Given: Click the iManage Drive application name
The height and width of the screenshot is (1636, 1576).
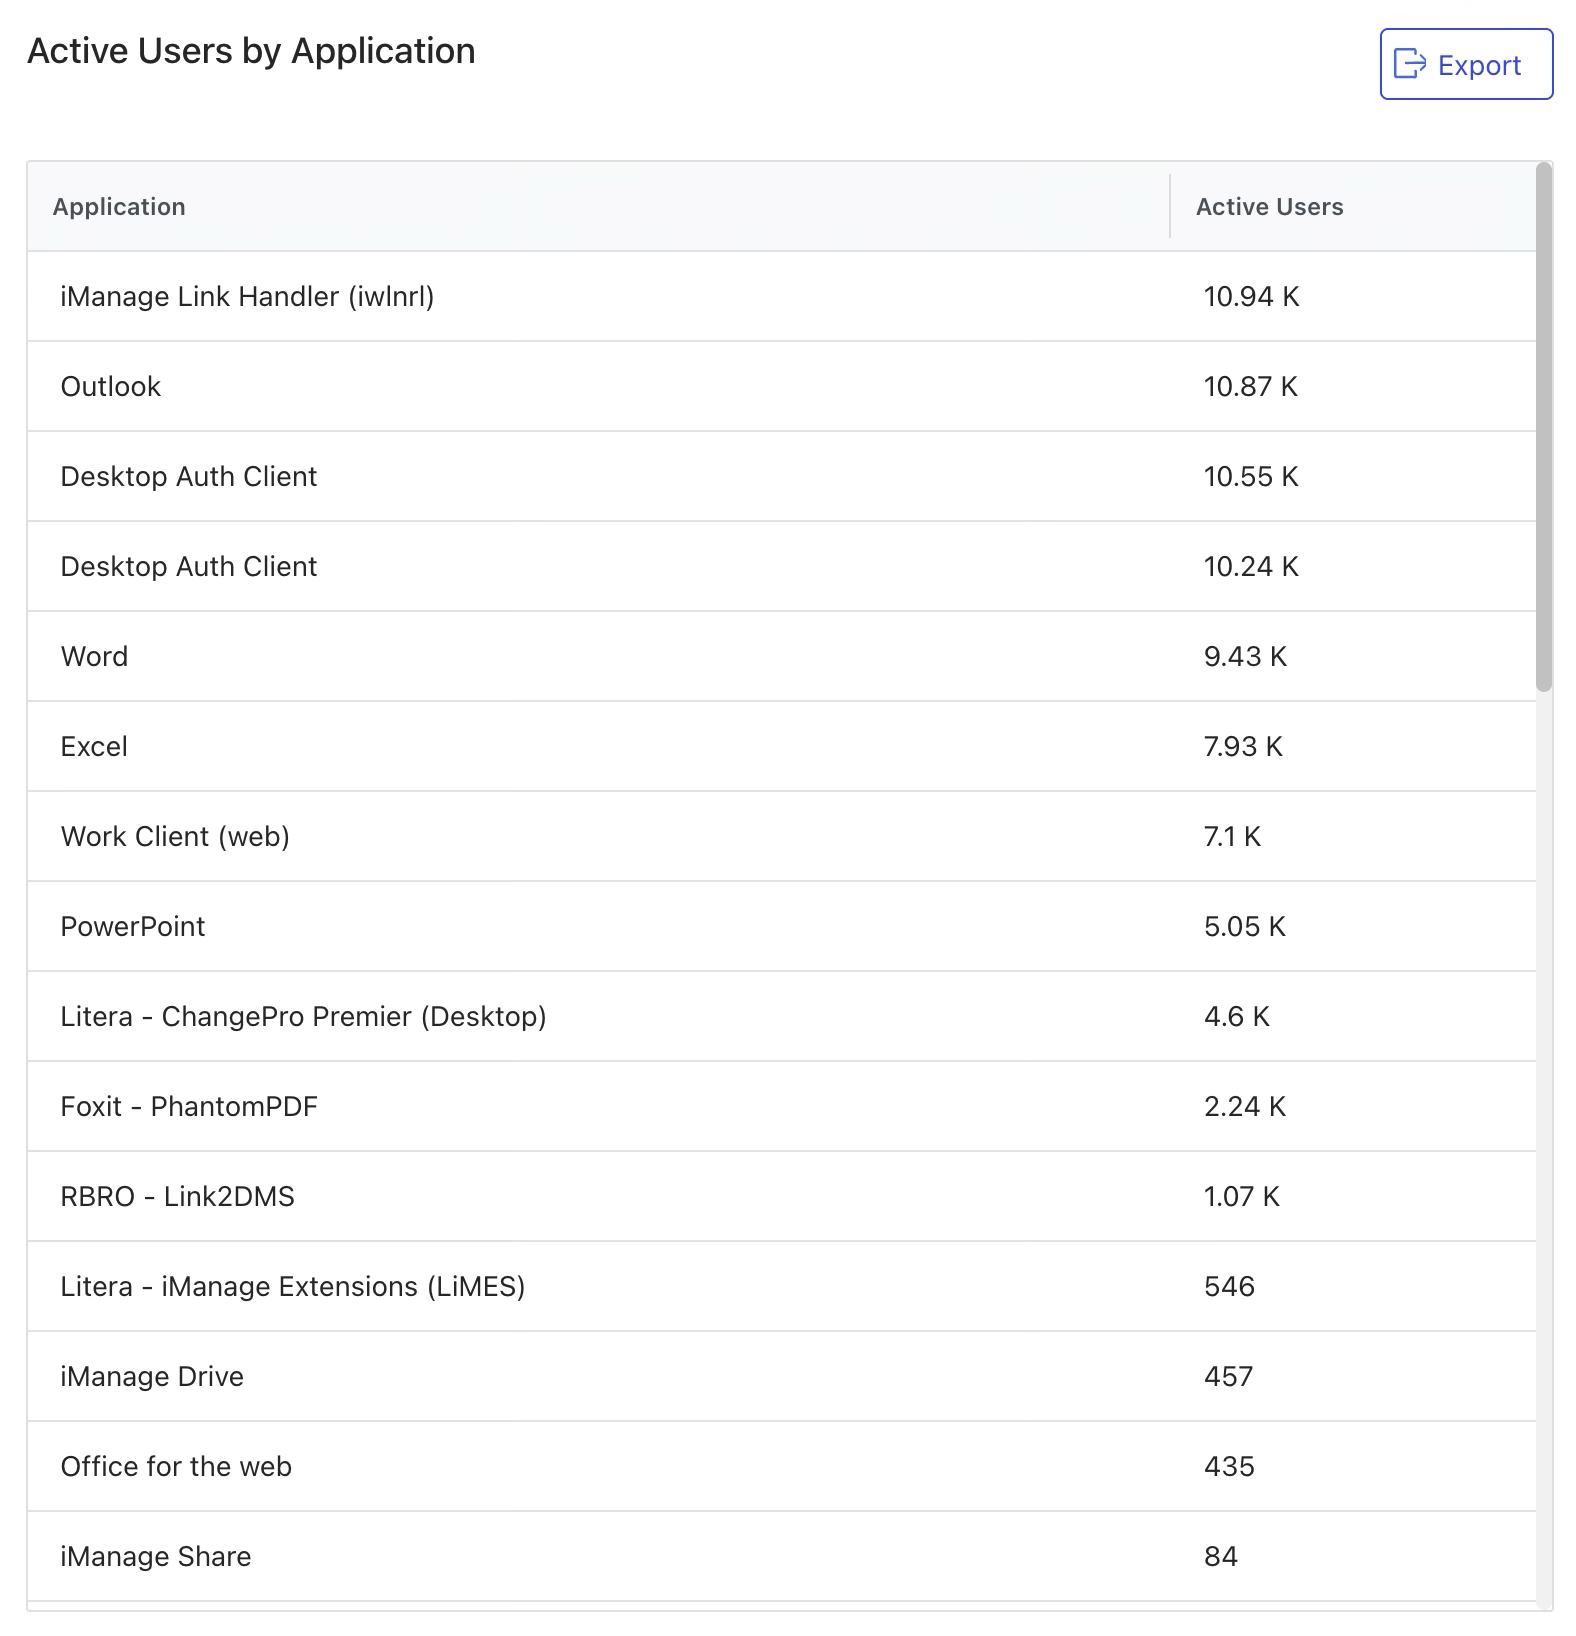Looking at the screenshot, I should (x=152, y=1377).
